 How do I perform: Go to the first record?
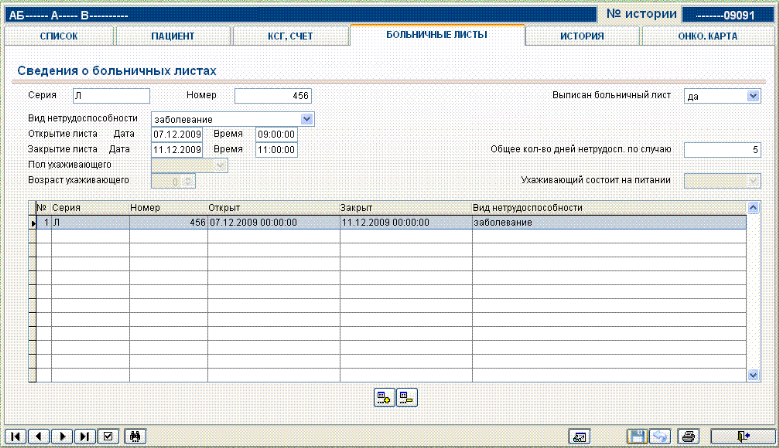[x=15, y=436]
